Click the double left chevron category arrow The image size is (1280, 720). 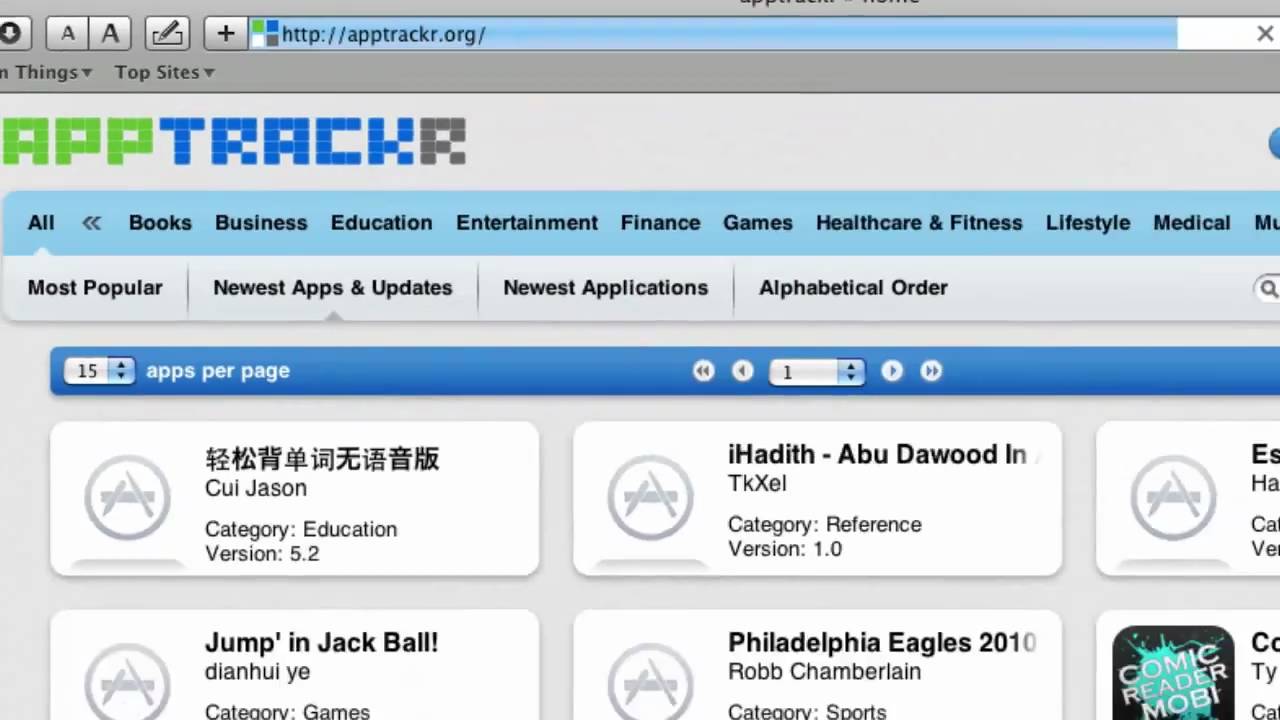(x=92, y=223)
